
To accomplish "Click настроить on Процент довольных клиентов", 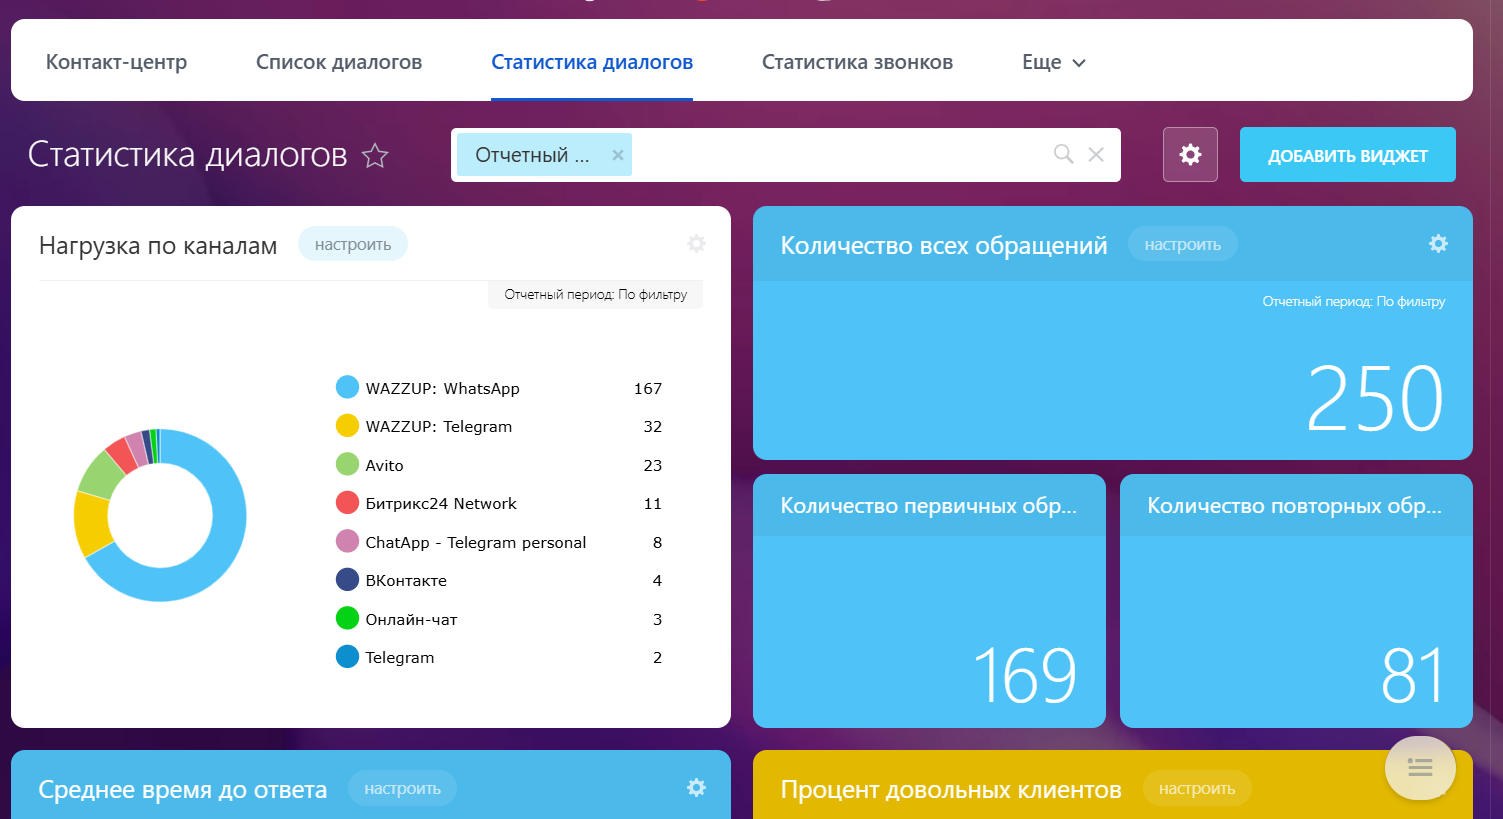I will 1197,789.
